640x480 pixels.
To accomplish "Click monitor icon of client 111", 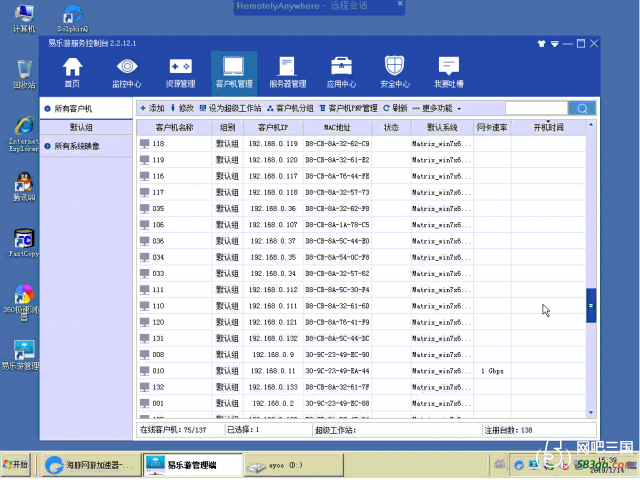I will [144, 290].
